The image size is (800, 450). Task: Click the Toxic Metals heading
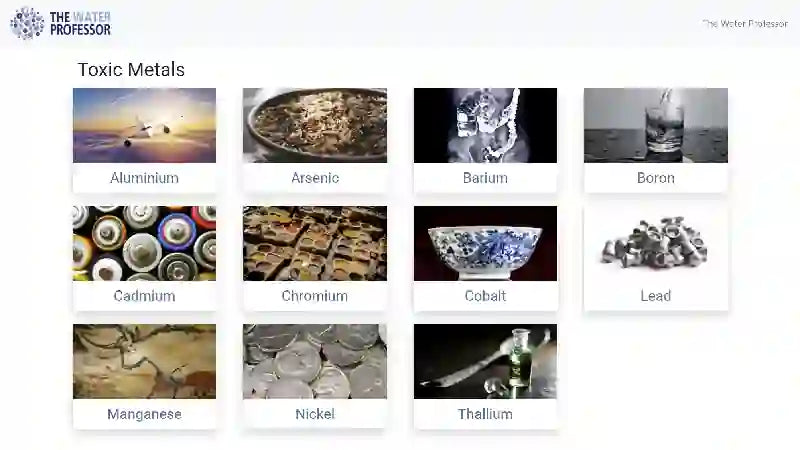tap(131, 69)
